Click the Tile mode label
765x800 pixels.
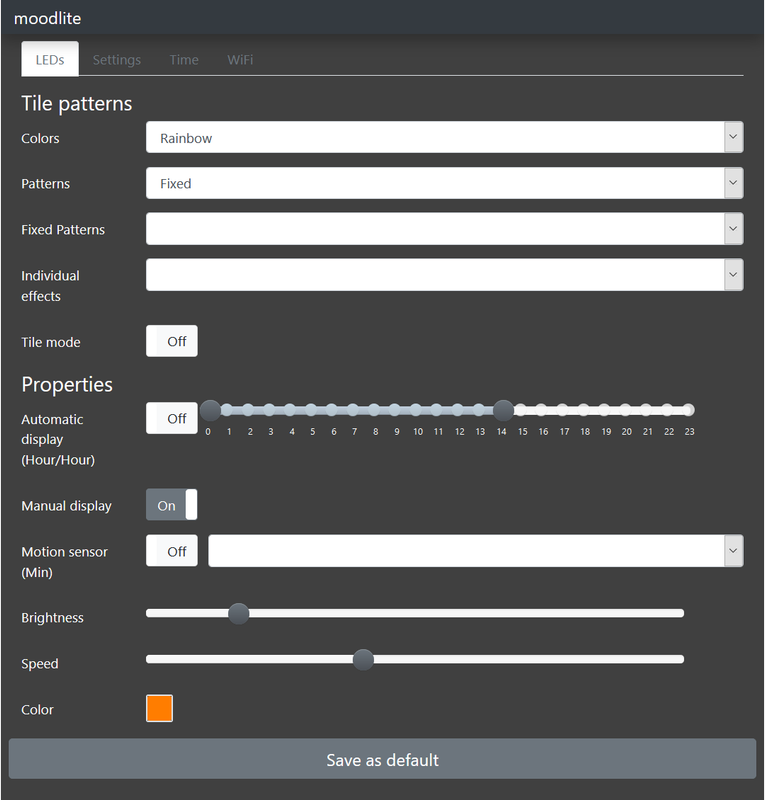click(51, 342)
